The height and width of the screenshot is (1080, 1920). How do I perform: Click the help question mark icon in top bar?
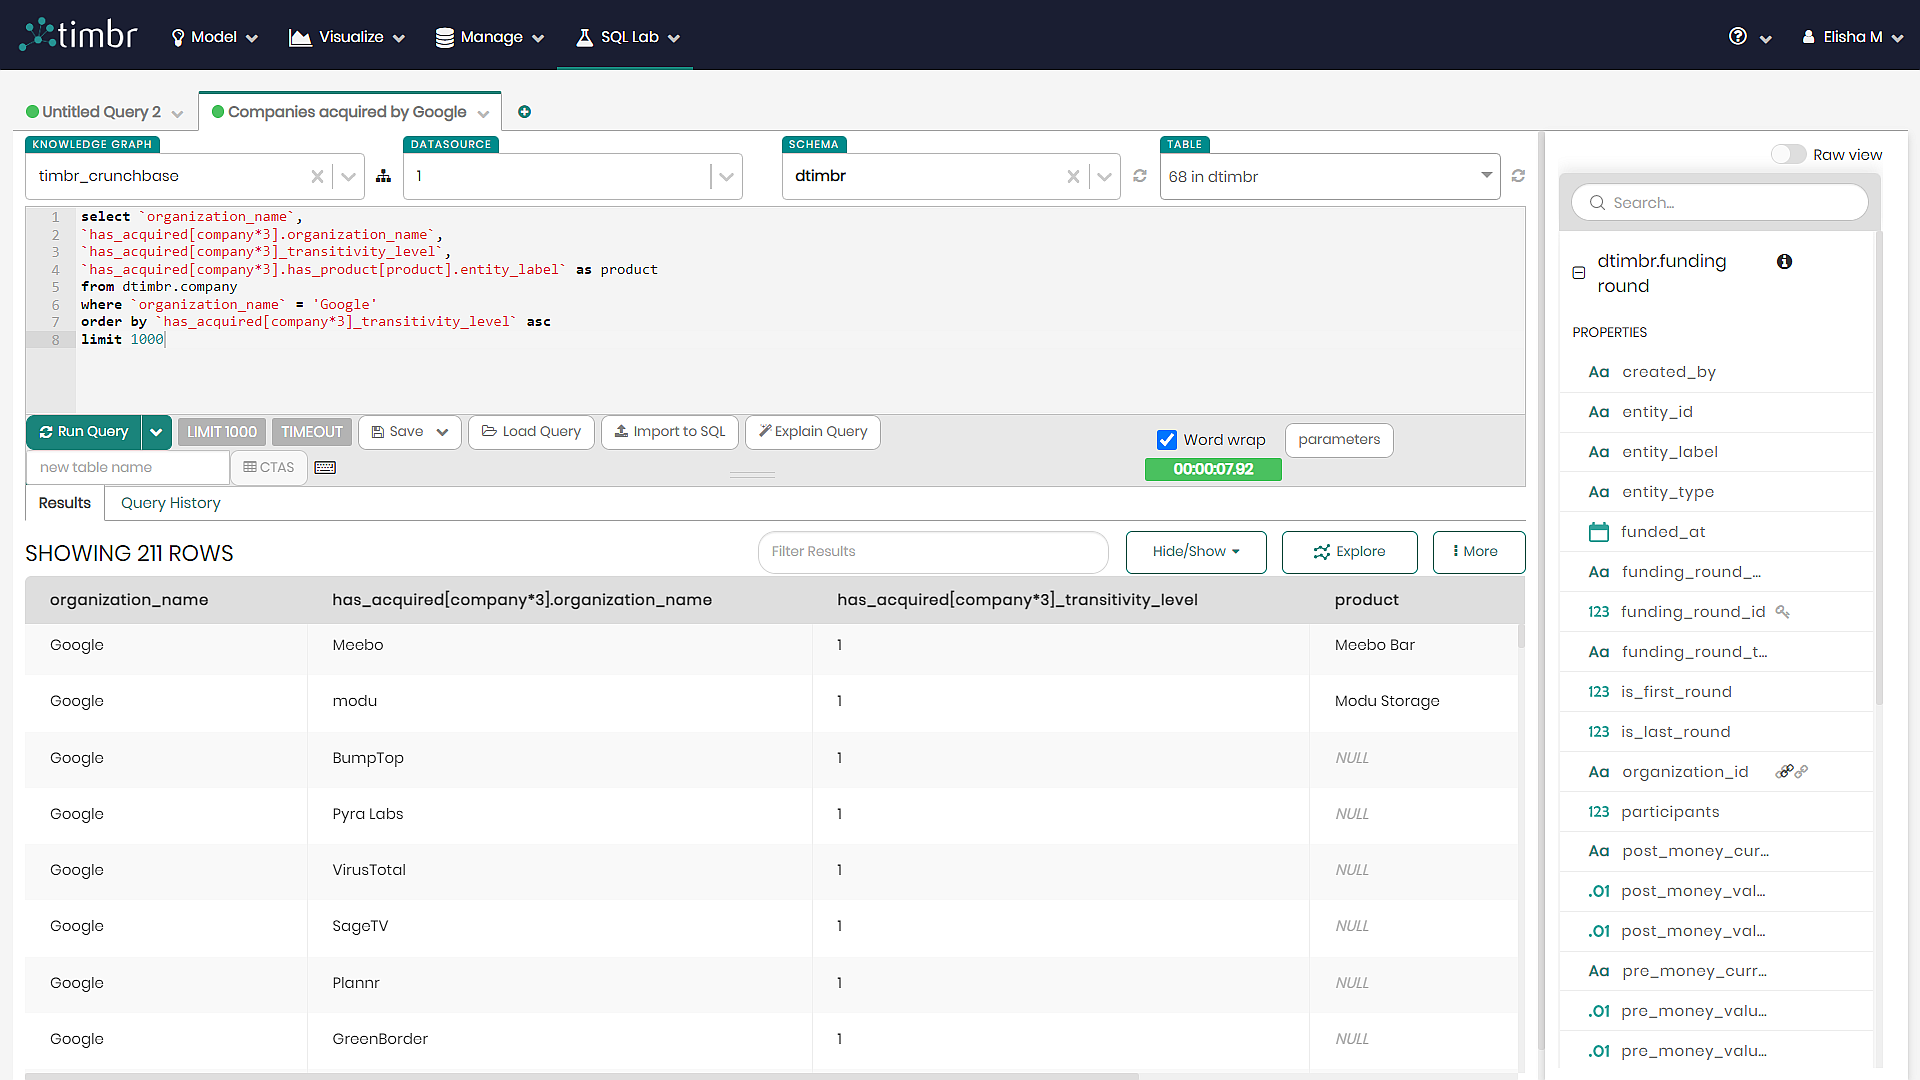pyautogui.click(x=1737, y=36)
